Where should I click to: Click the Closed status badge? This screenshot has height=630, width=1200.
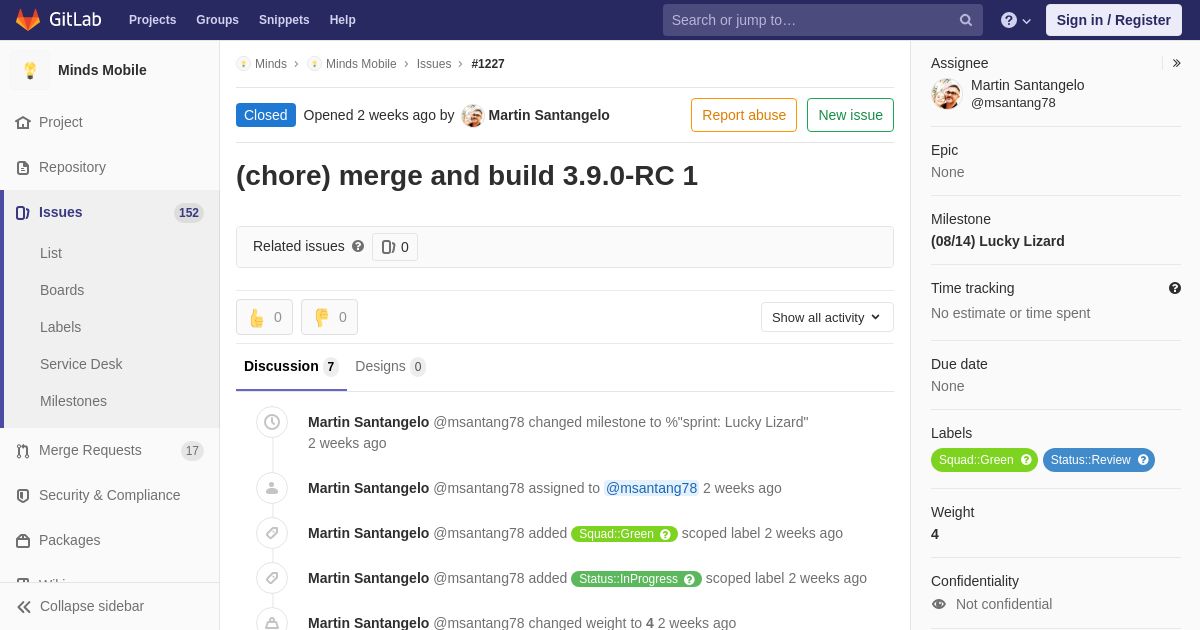266,115
